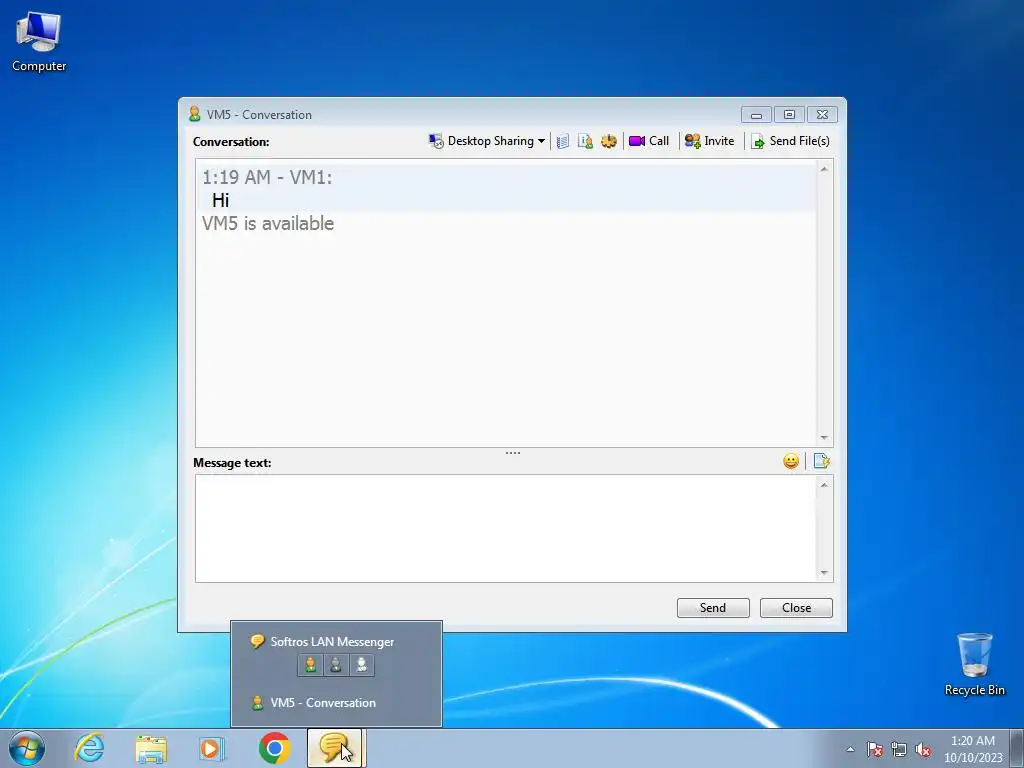This screenshot has height=768, width=1024.
Task: Set status to available with green user icon
Action: [x=310, y=665]
